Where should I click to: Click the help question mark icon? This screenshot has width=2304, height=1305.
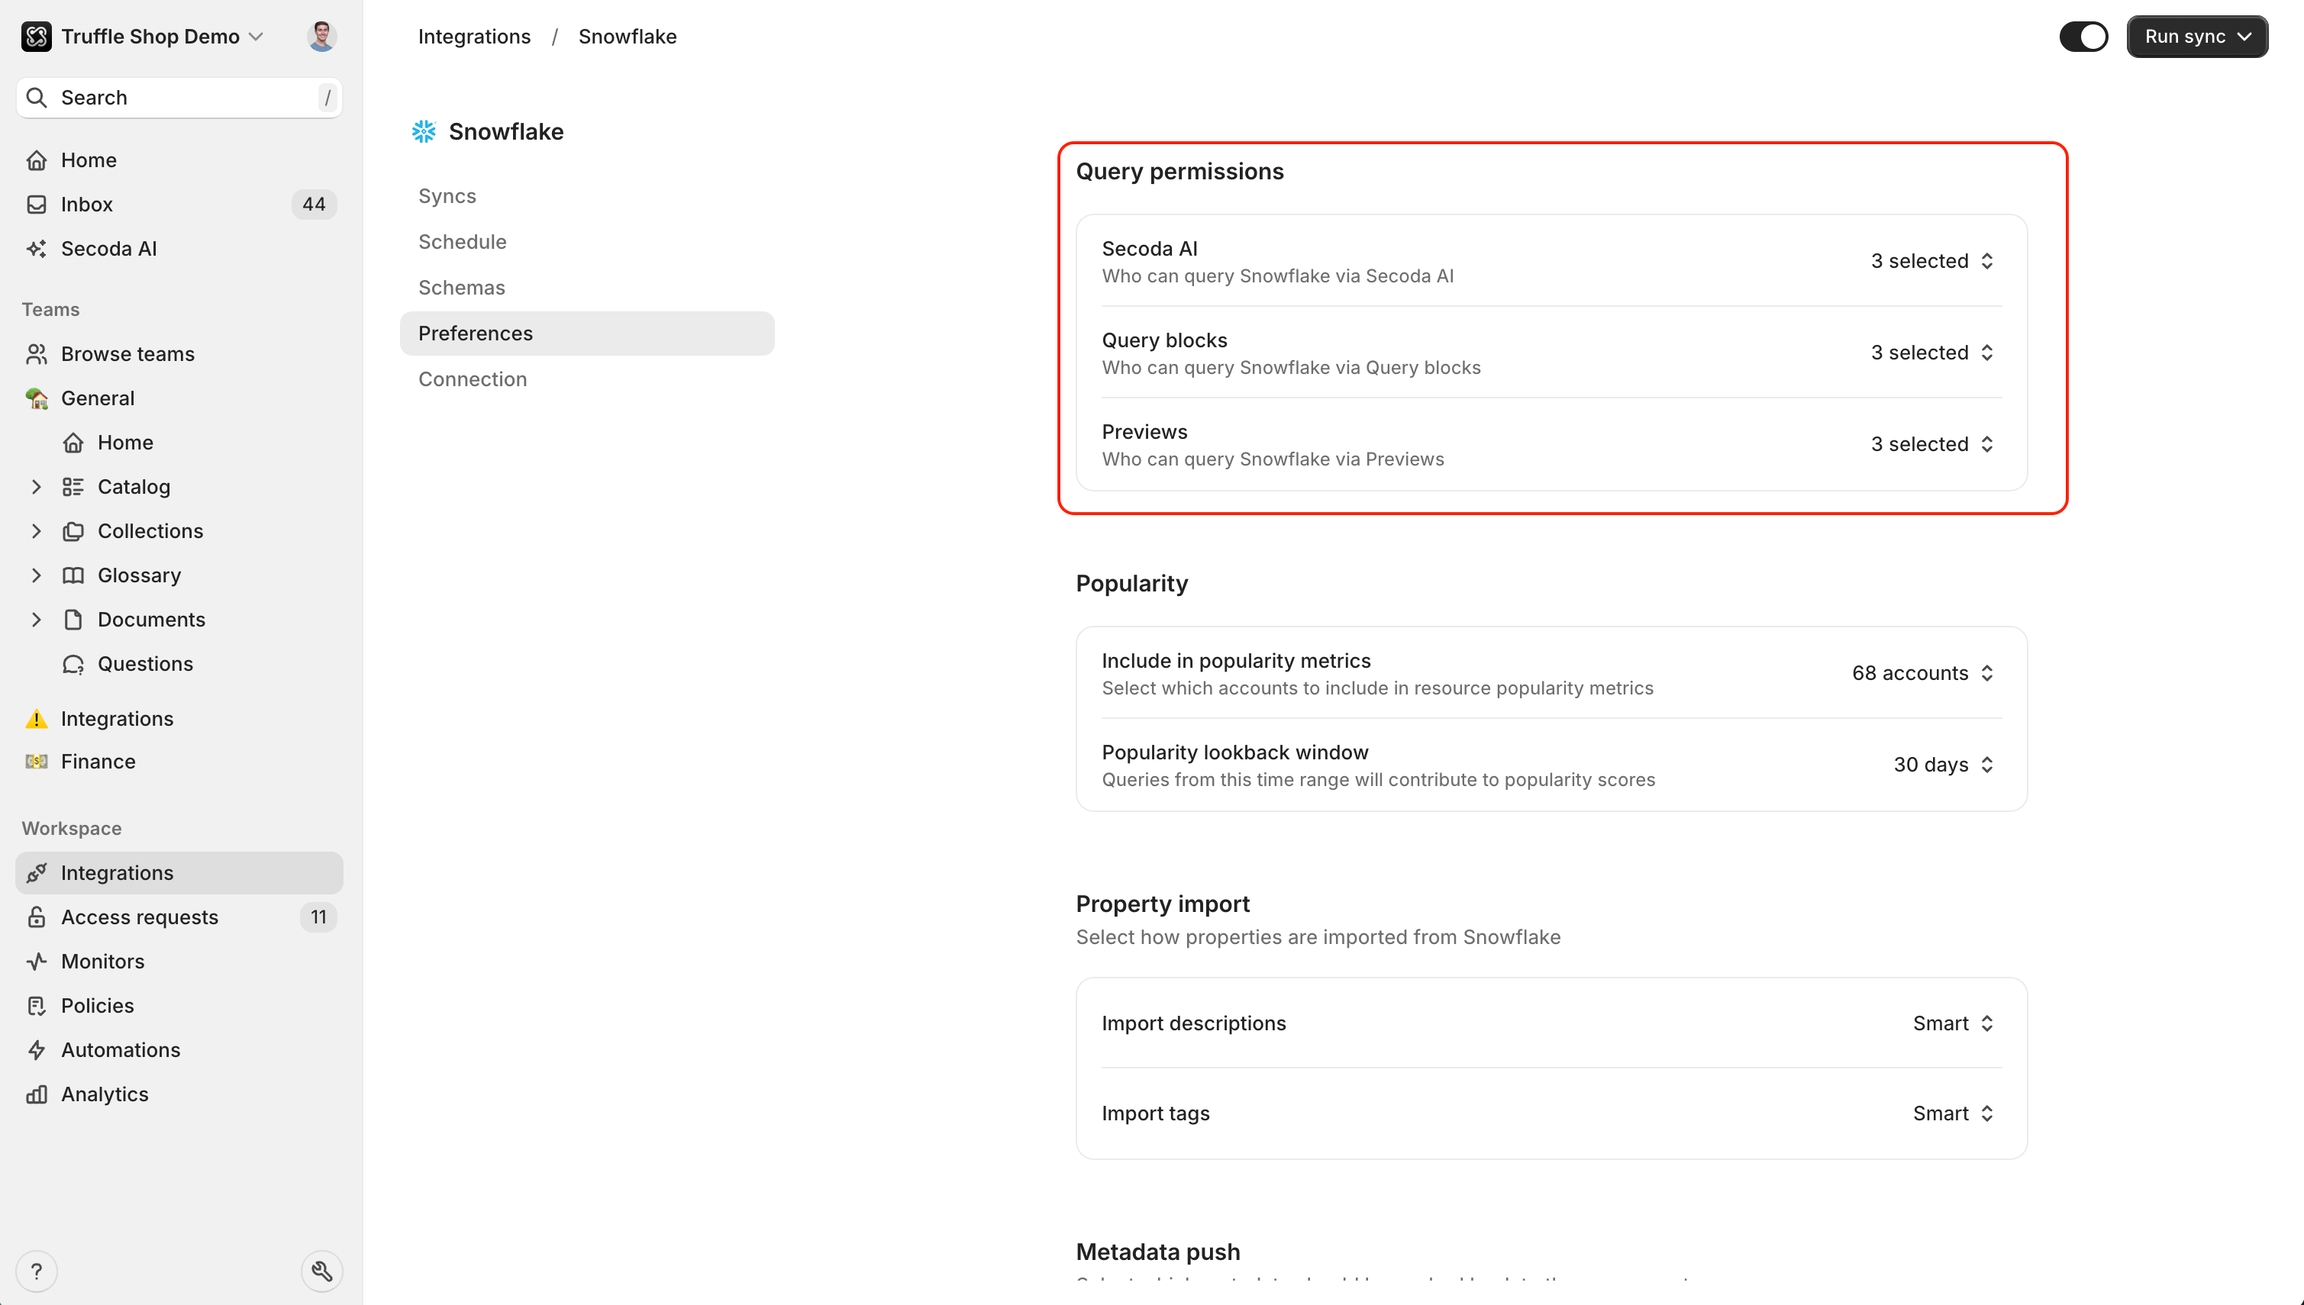tap(37, 1271)
